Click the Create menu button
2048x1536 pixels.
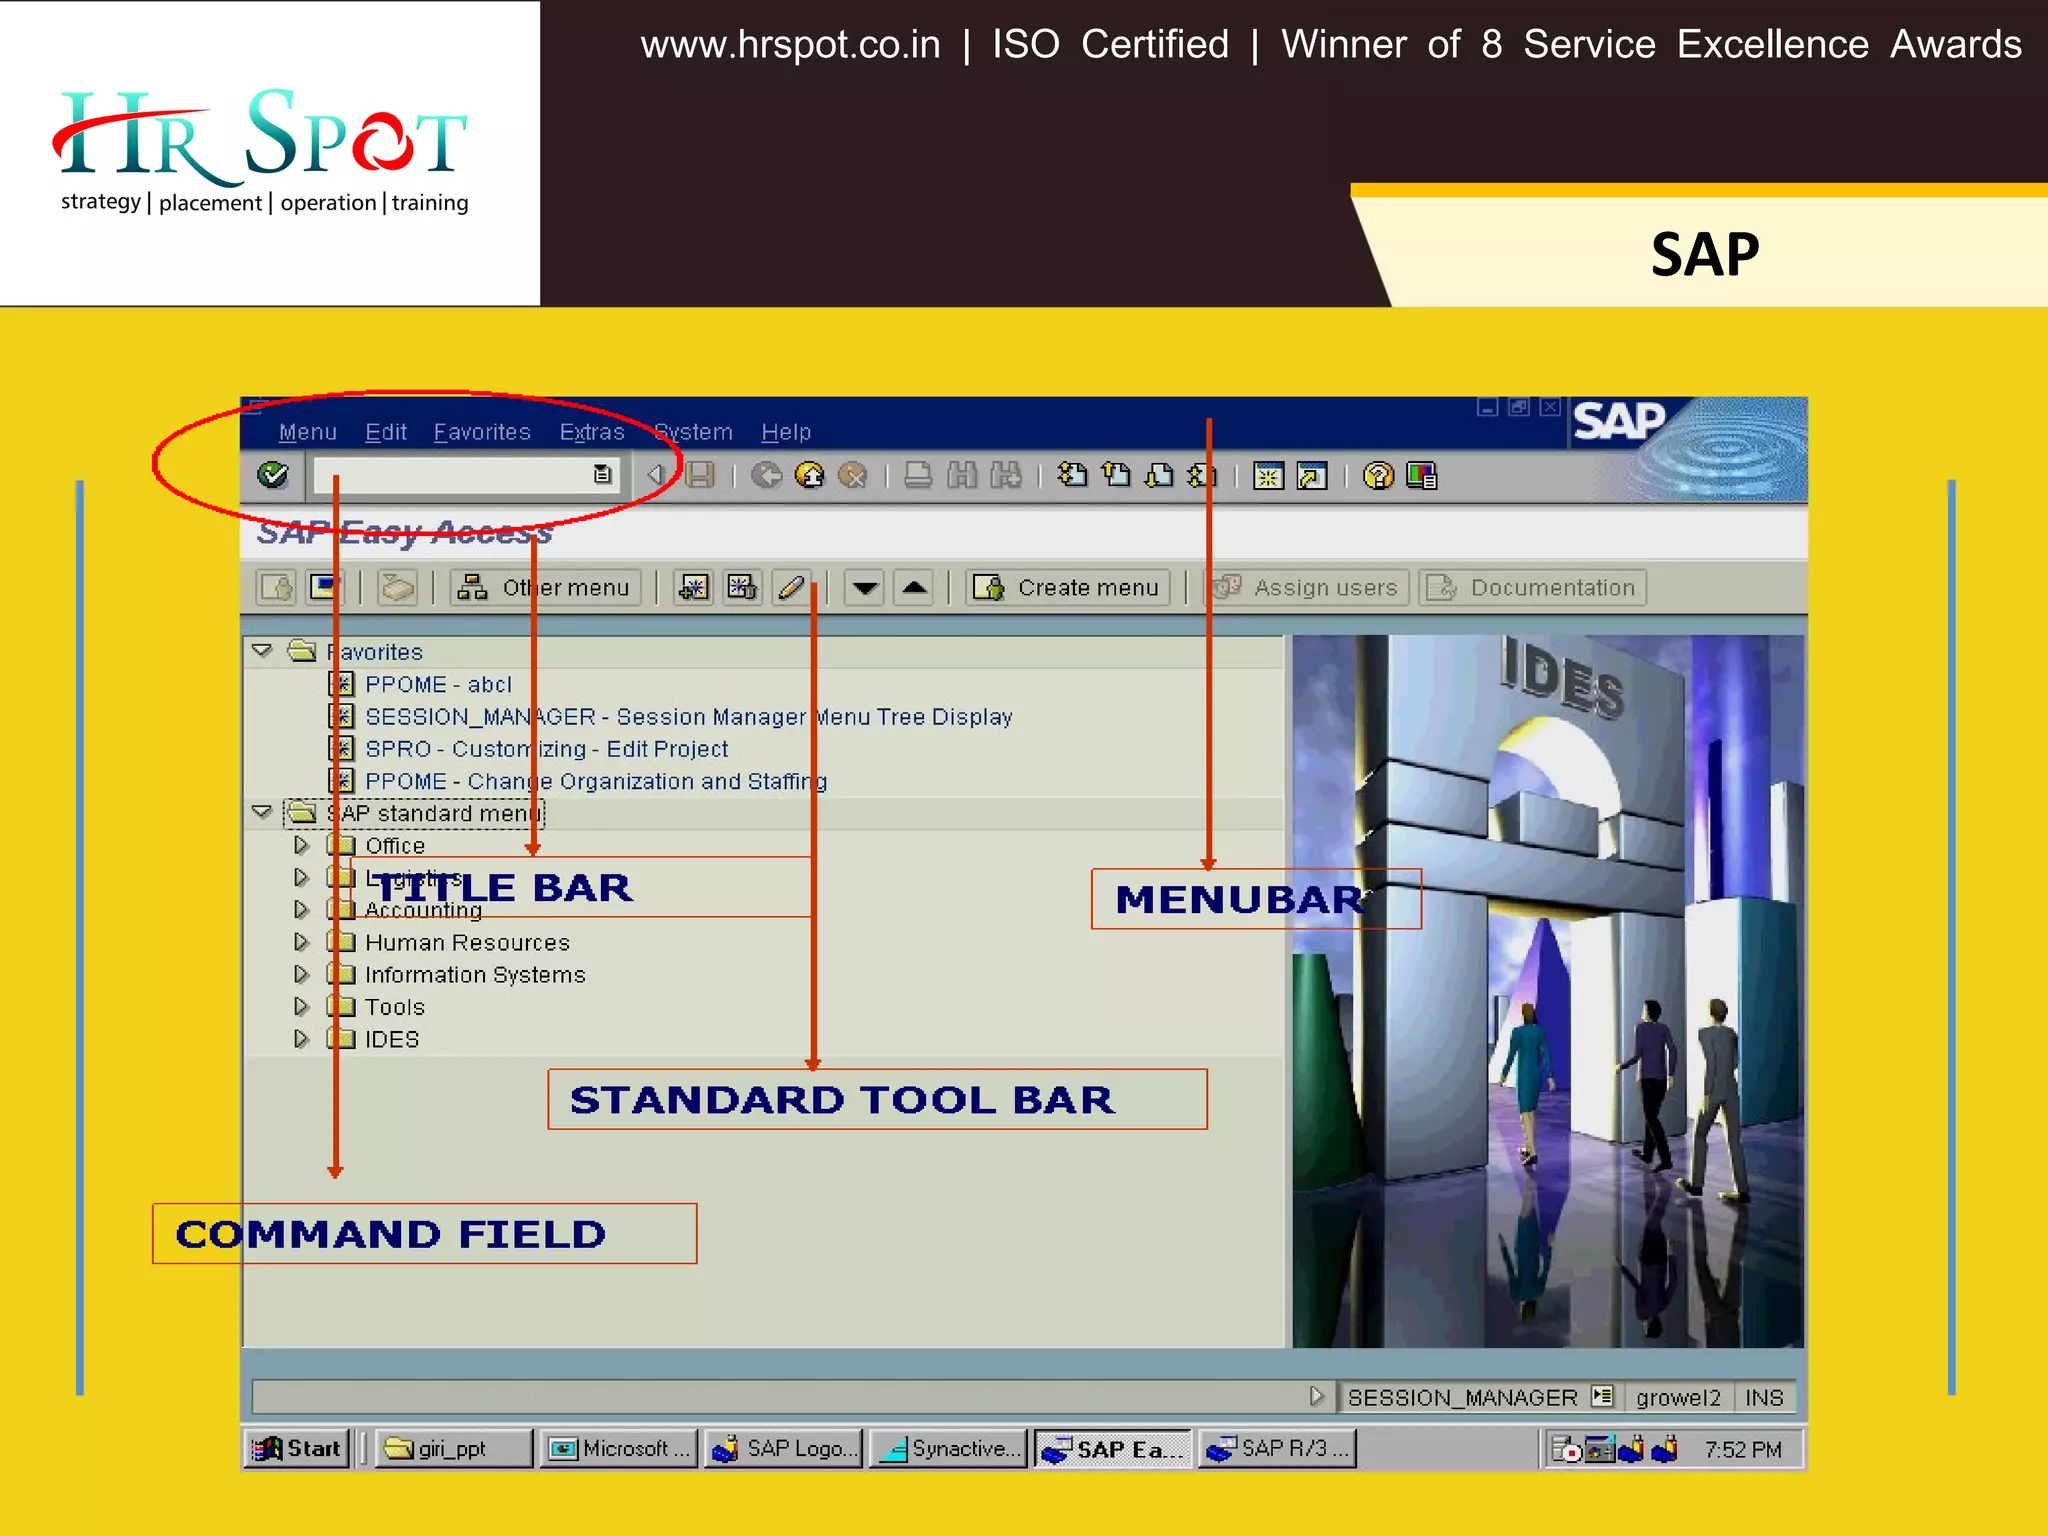pos(1068,587)
